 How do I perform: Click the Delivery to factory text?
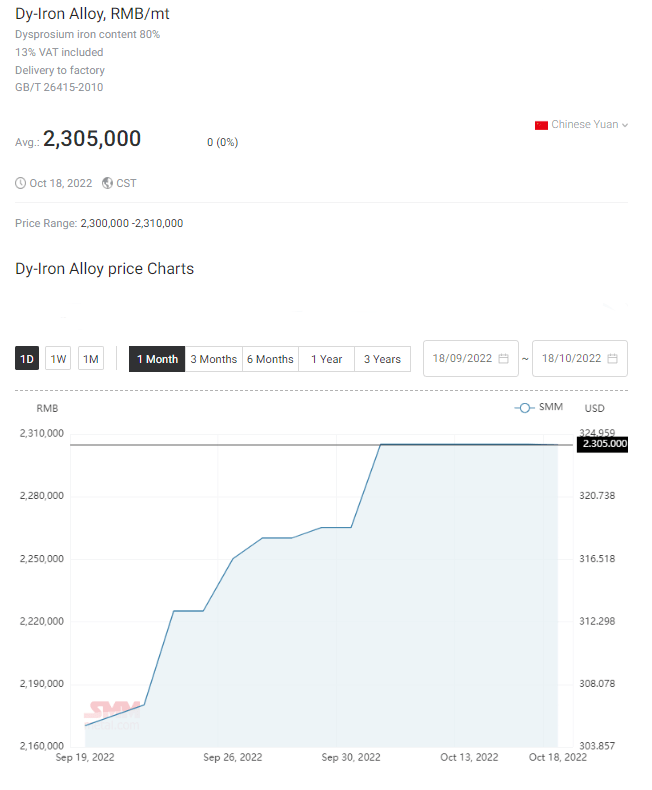[x=60, y=70]
